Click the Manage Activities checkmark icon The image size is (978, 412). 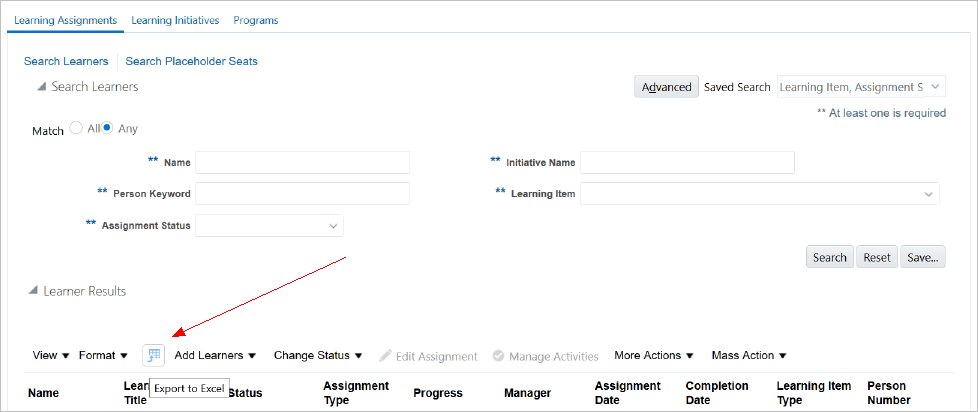(x=498, y=356)
